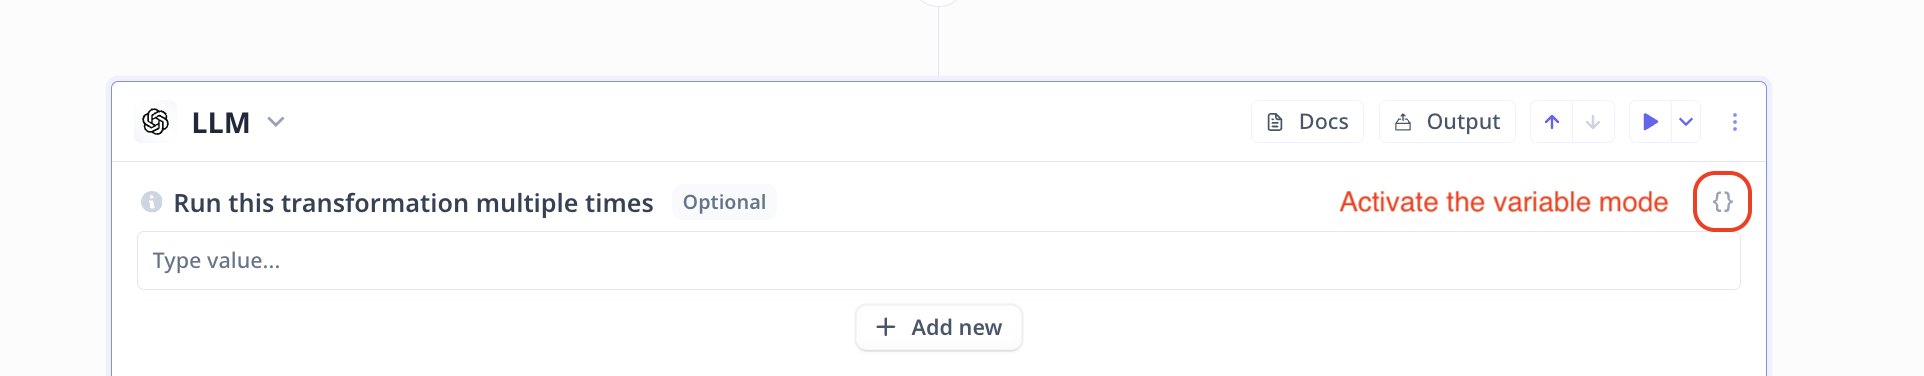The height and width of the screenshot is (376, 1924).
Task: Select the LLM step title text
Action: [x=221, y=122]
